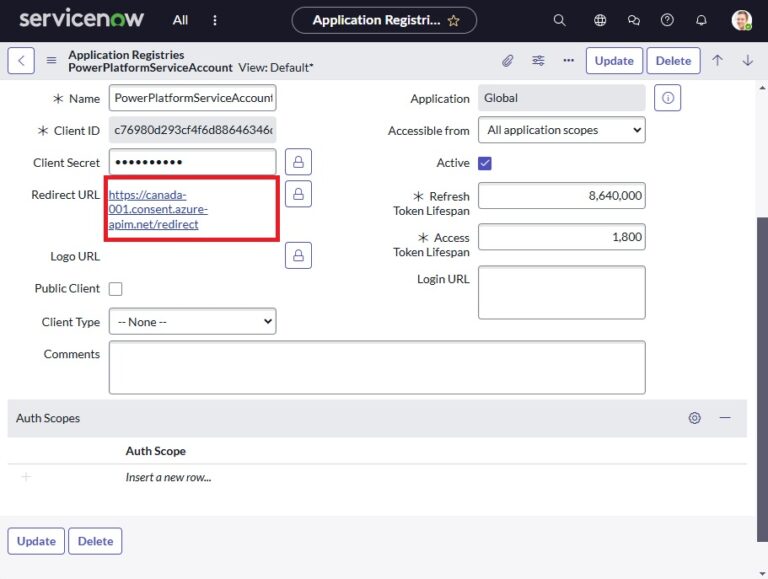The width and height of the screenshot is (768, 579).
Task: Open the canada-001 consent redirect link
Action: 158,209
